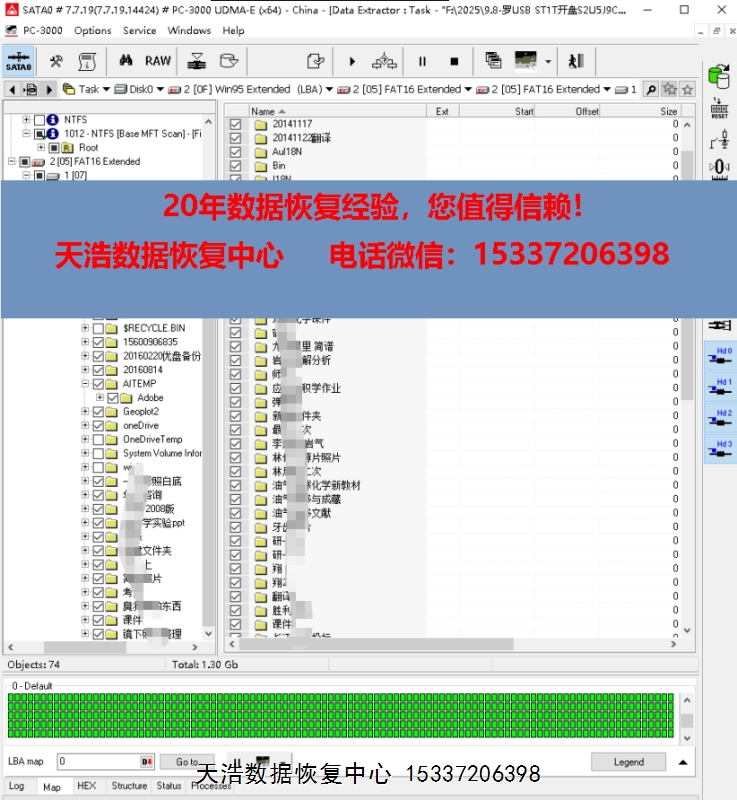The height and width of the screenshot is (800, 737).
Task: Collapse the AITEMP tree folder
Action: pos(86,384)
